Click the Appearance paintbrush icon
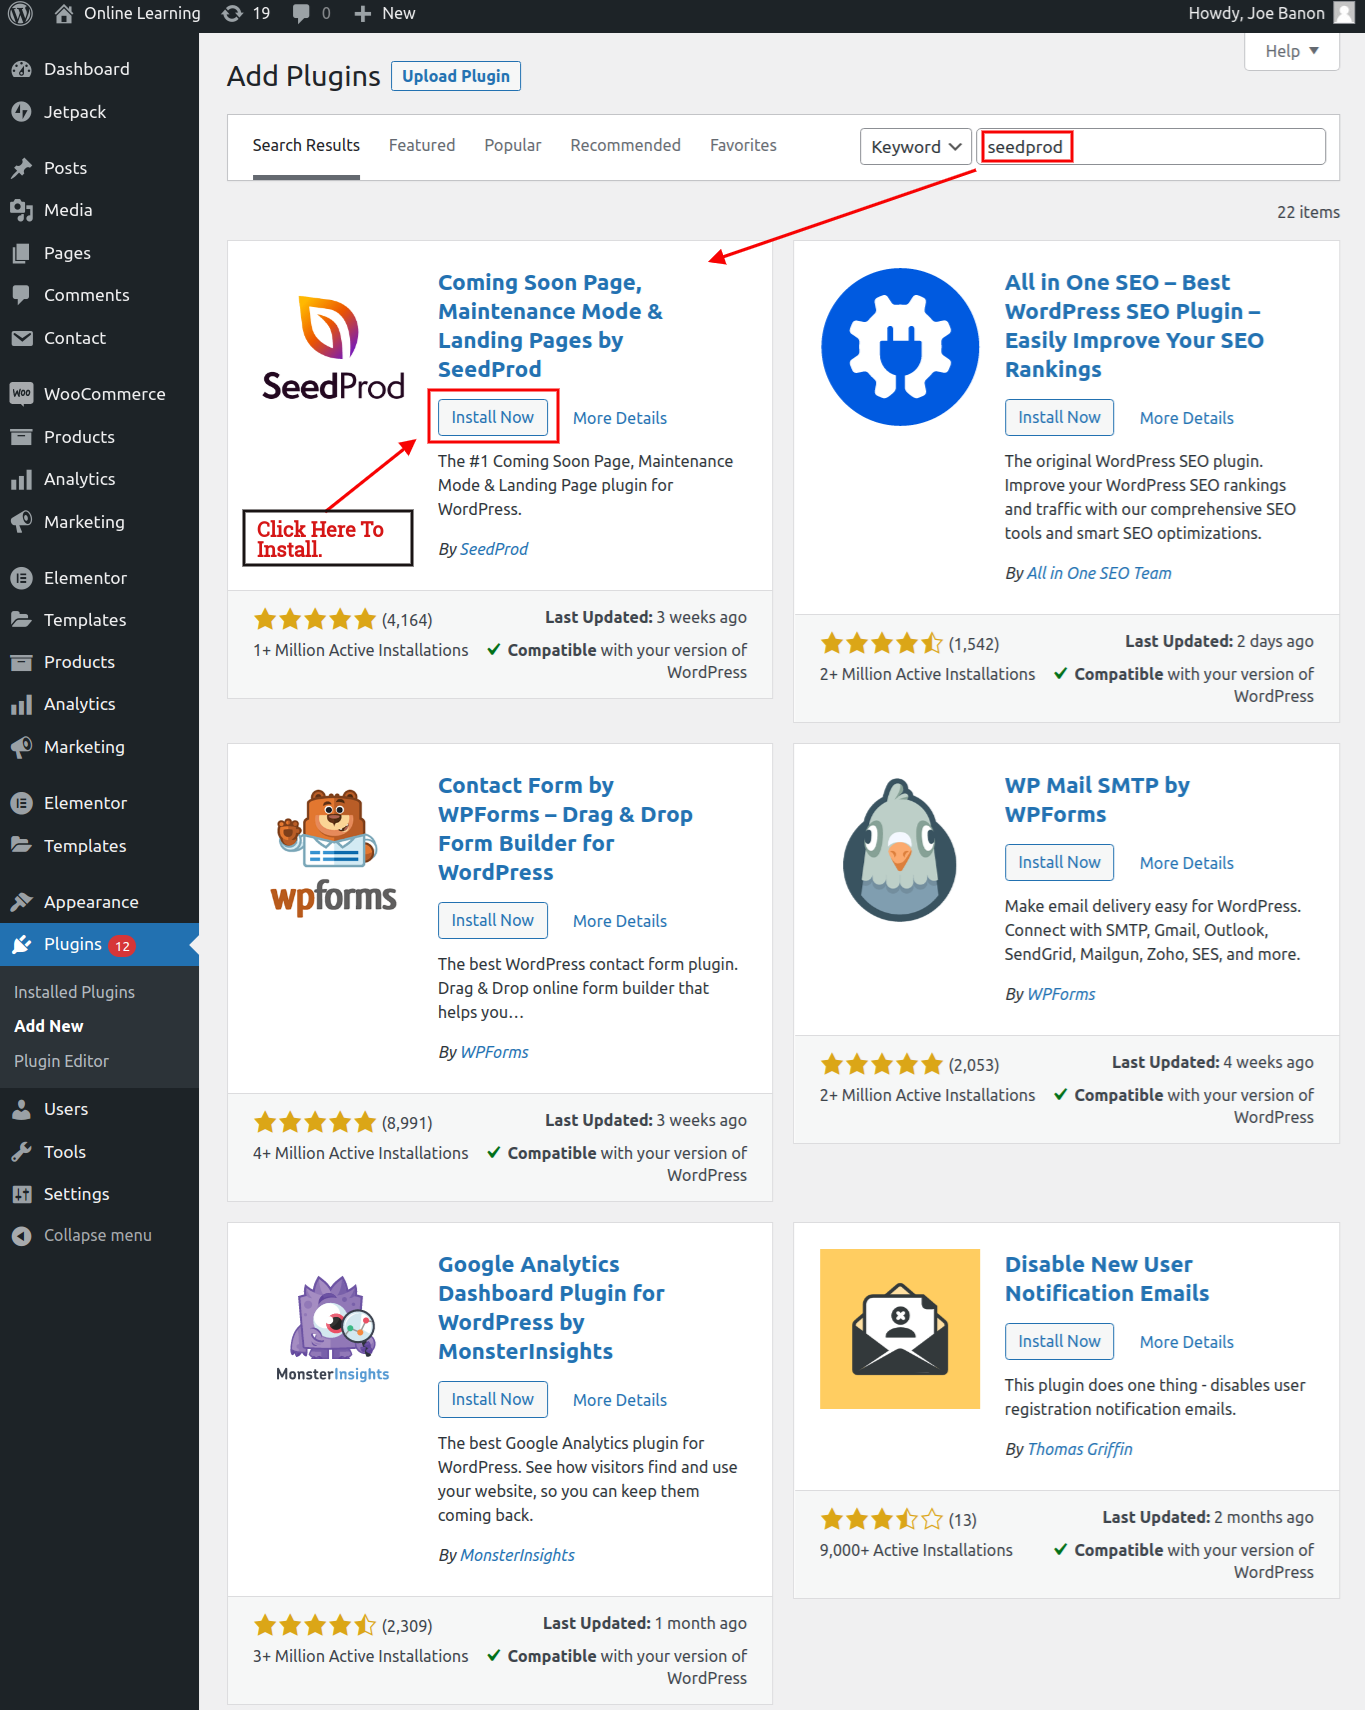1365x1710 pixels. (21, 902)
